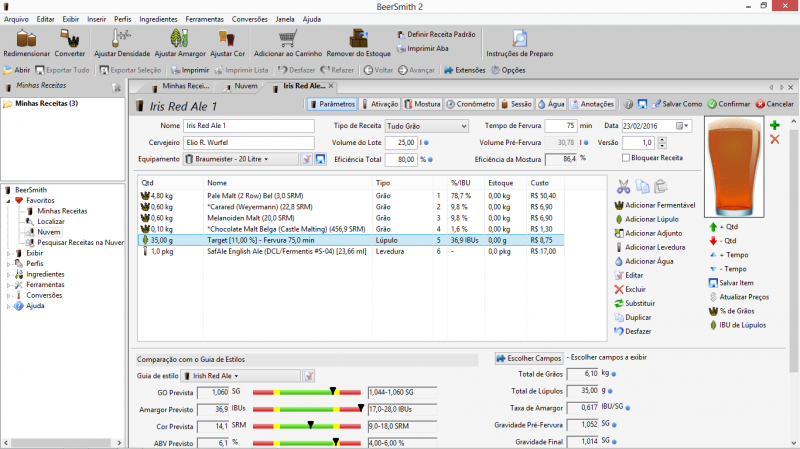Decrease amount with - Qtd
Viewport: 800px width, 449px height.
723,241
